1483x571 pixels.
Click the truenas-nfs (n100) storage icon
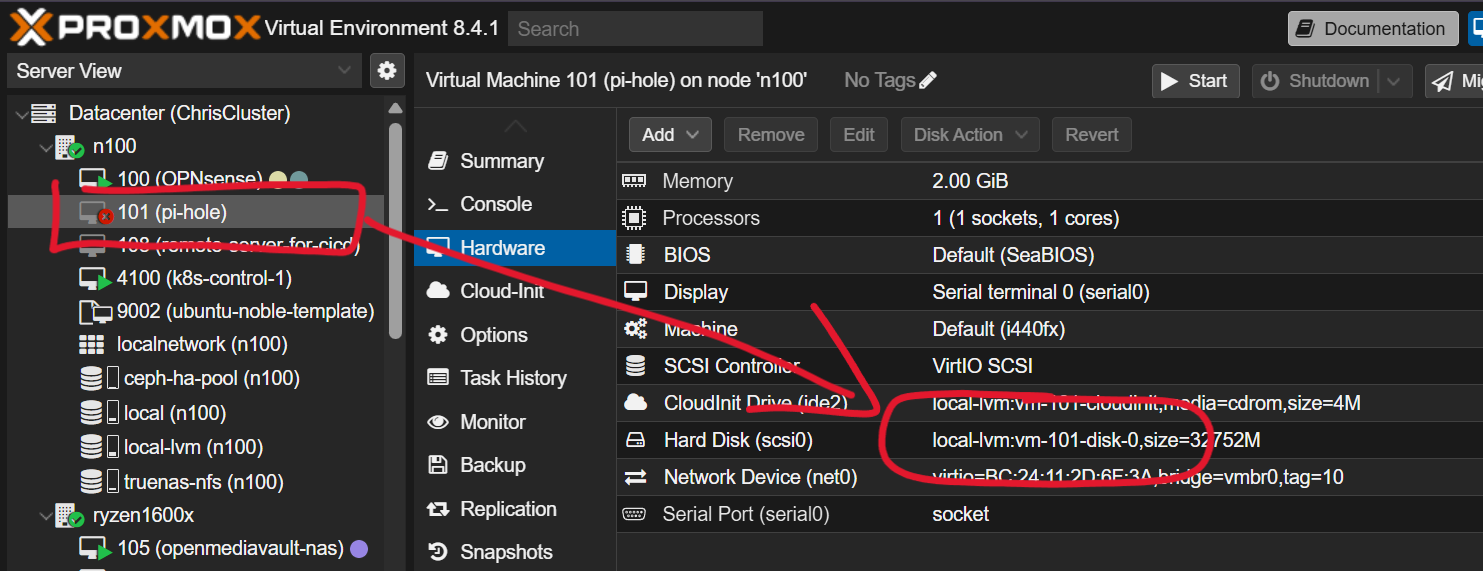point(99,482)
